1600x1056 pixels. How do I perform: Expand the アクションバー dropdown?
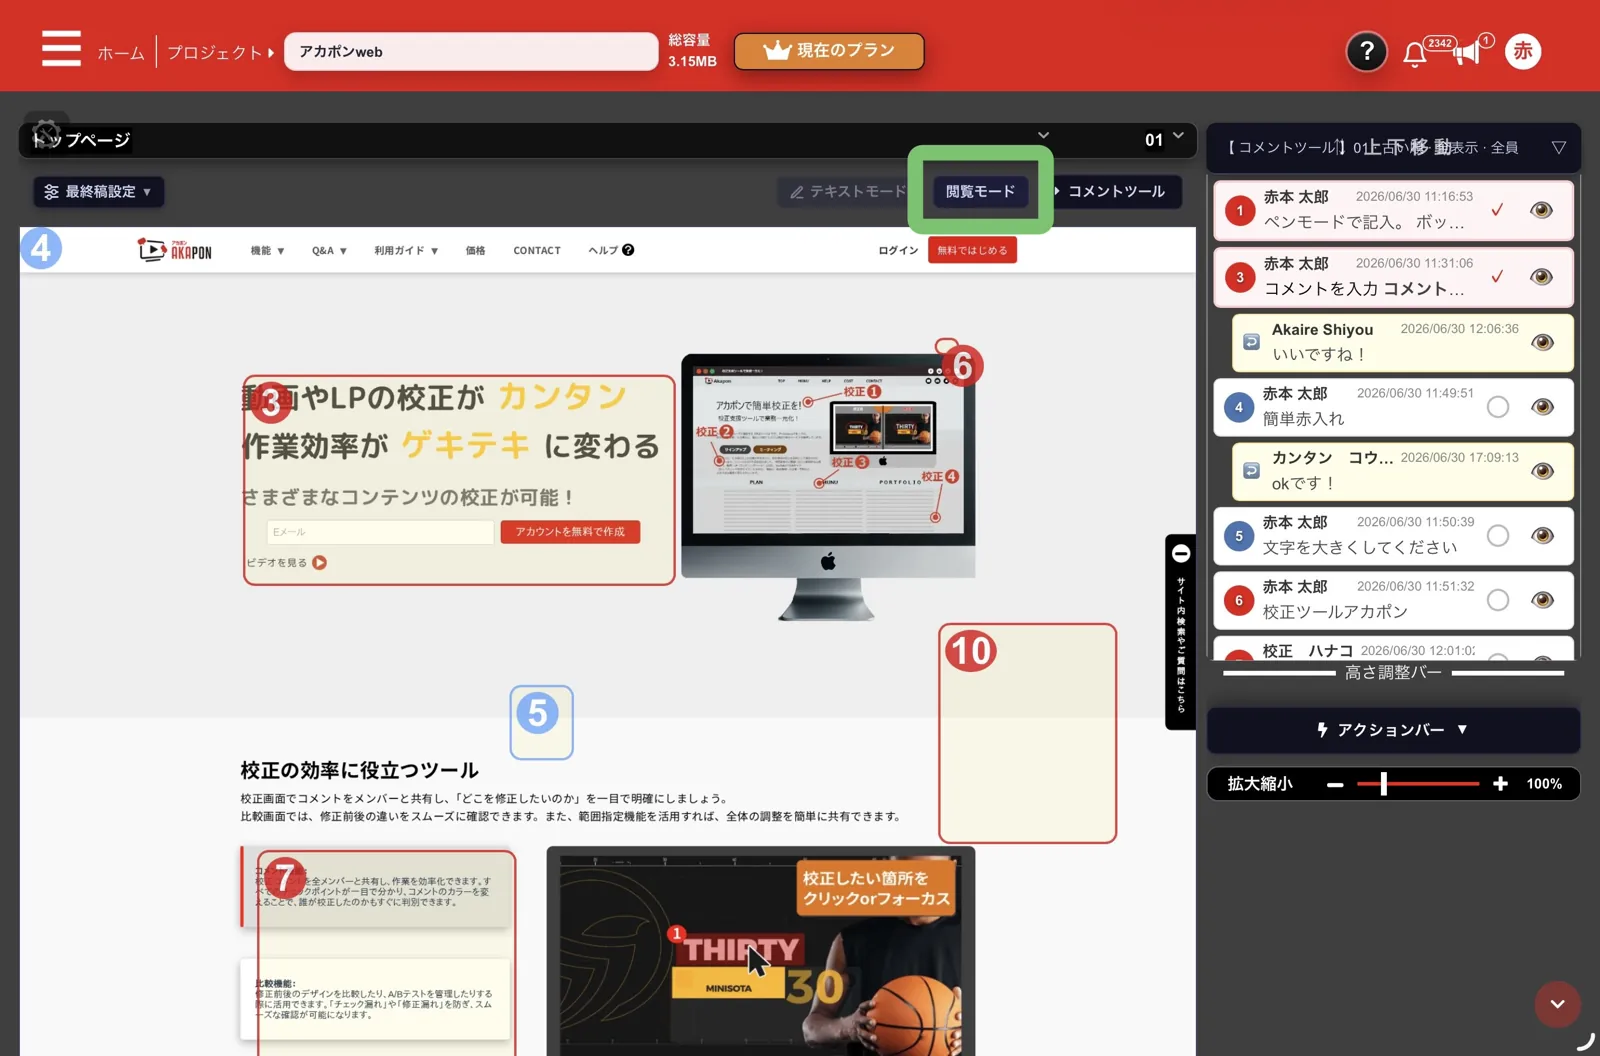1393,730
